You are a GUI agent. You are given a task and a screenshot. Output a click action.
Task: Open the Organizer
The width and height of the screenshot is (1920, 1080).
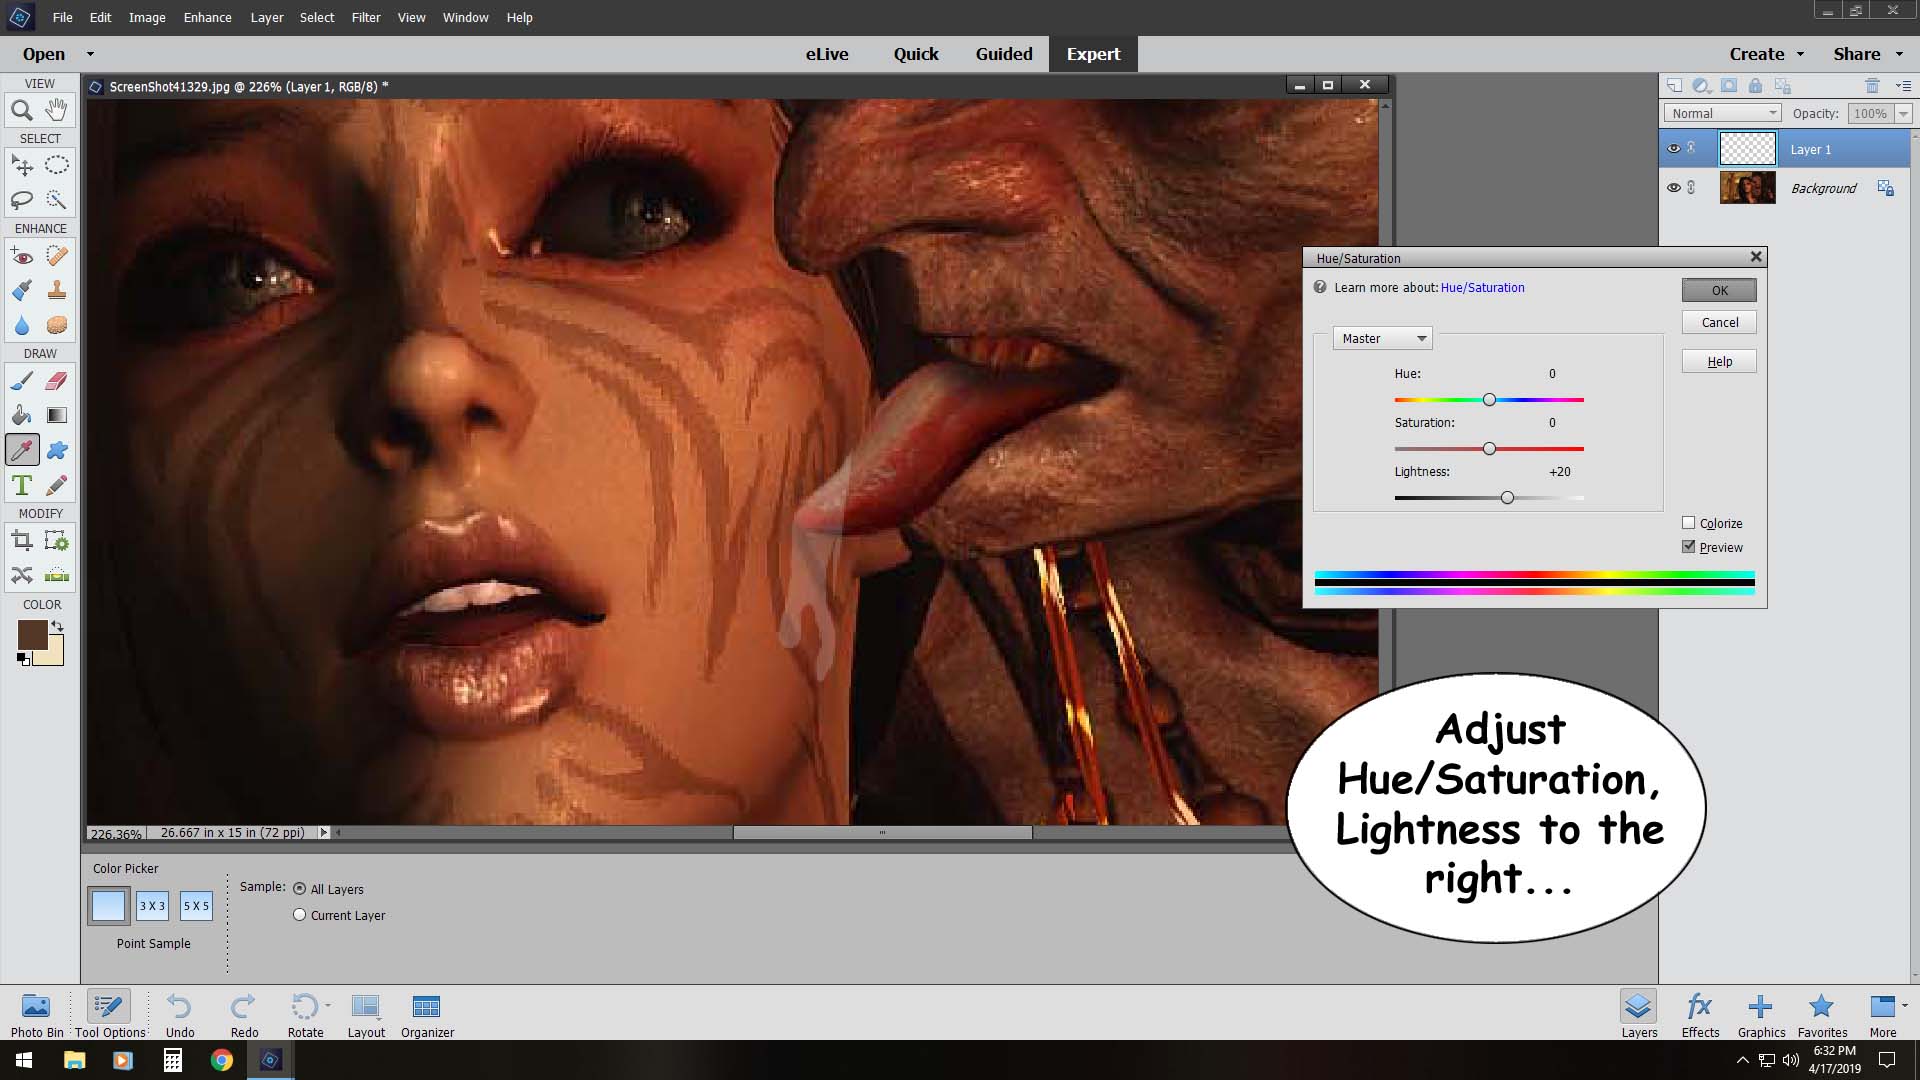427,1014
